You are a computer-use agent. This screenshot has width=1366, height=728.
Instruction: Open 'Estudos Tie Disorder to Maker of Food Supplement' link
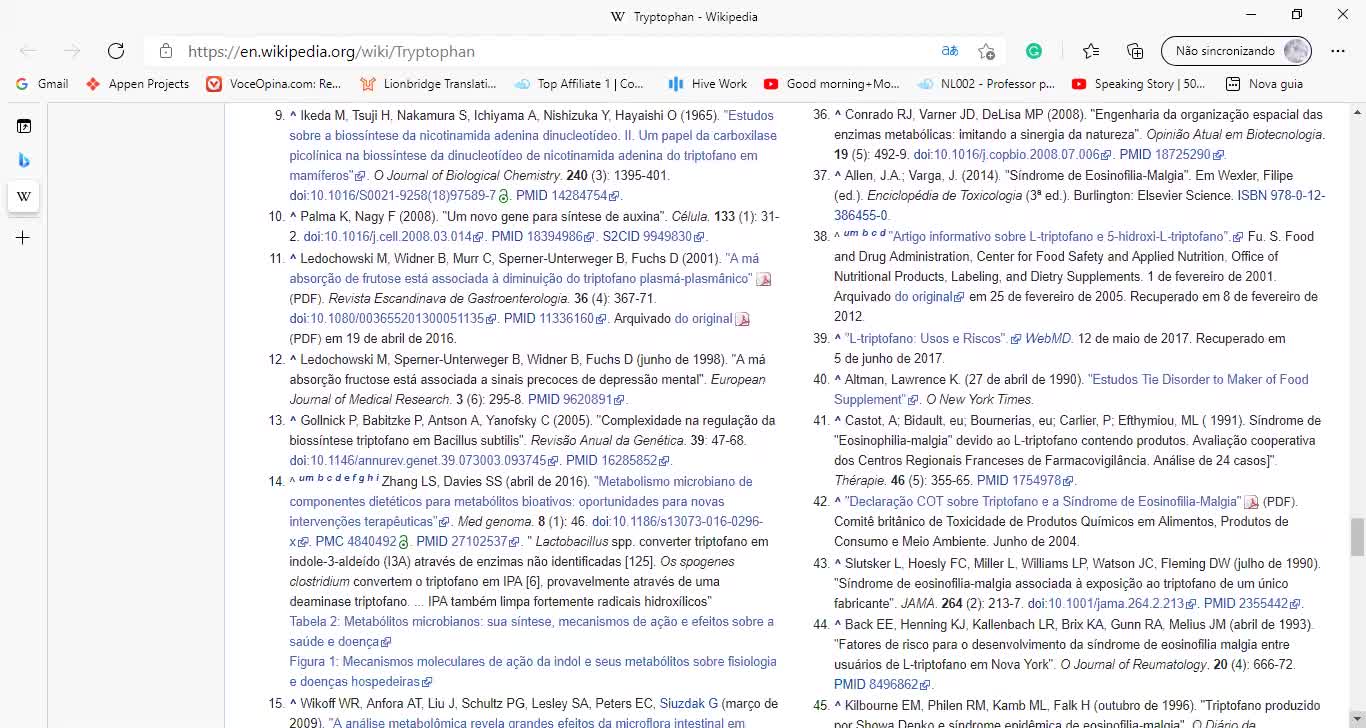1071,390
